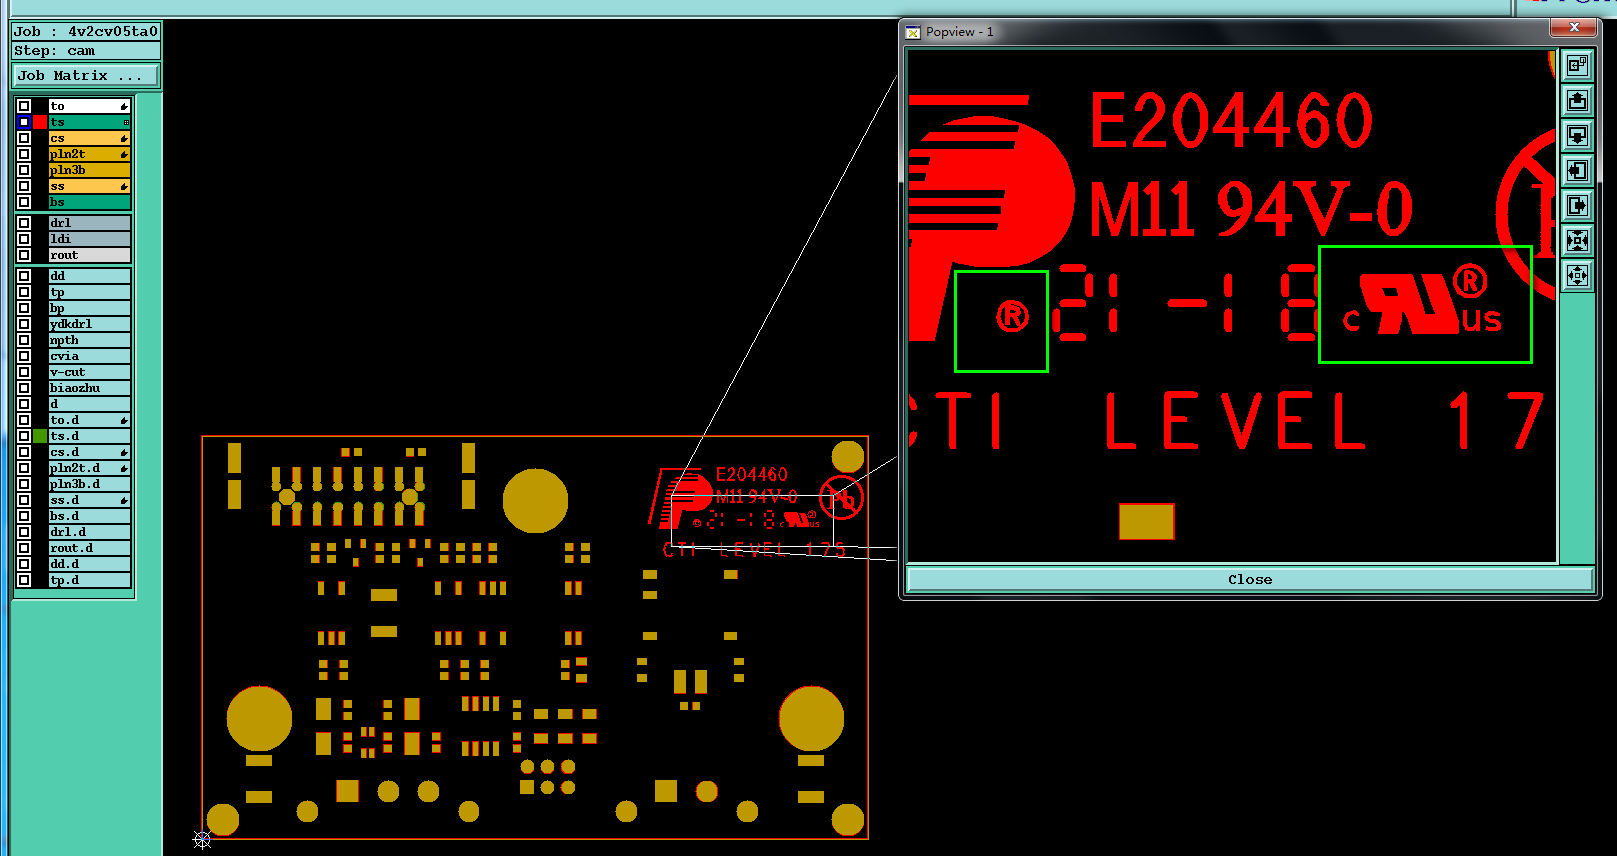Viewport: 1617px width, 856px height.
Task: Click the origin datum marker at board corner
Action: tap(202, 839)
